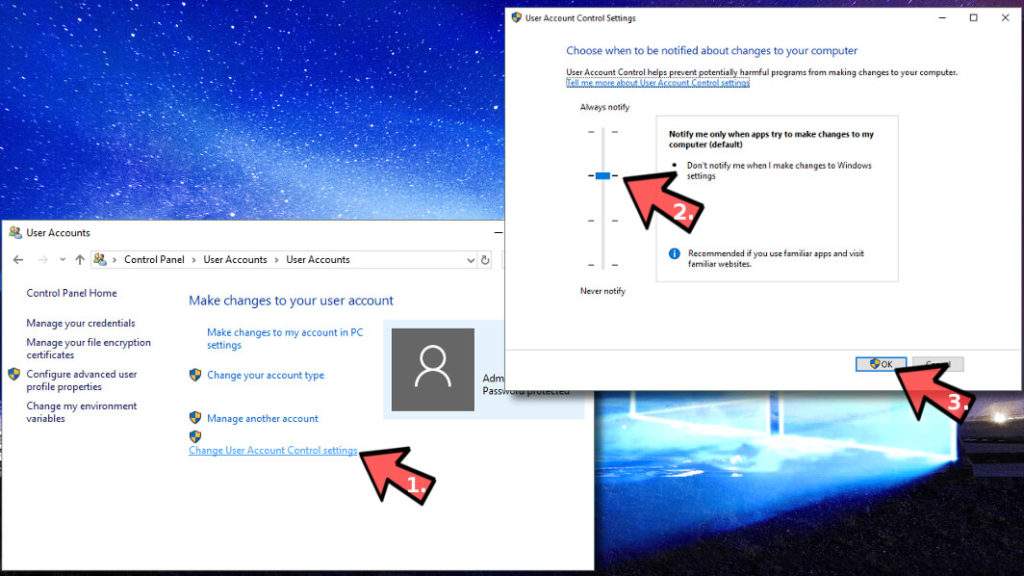1024x576 pixels.
Task: Minimize the User Accounts window
Action: [x=498, y=232]
